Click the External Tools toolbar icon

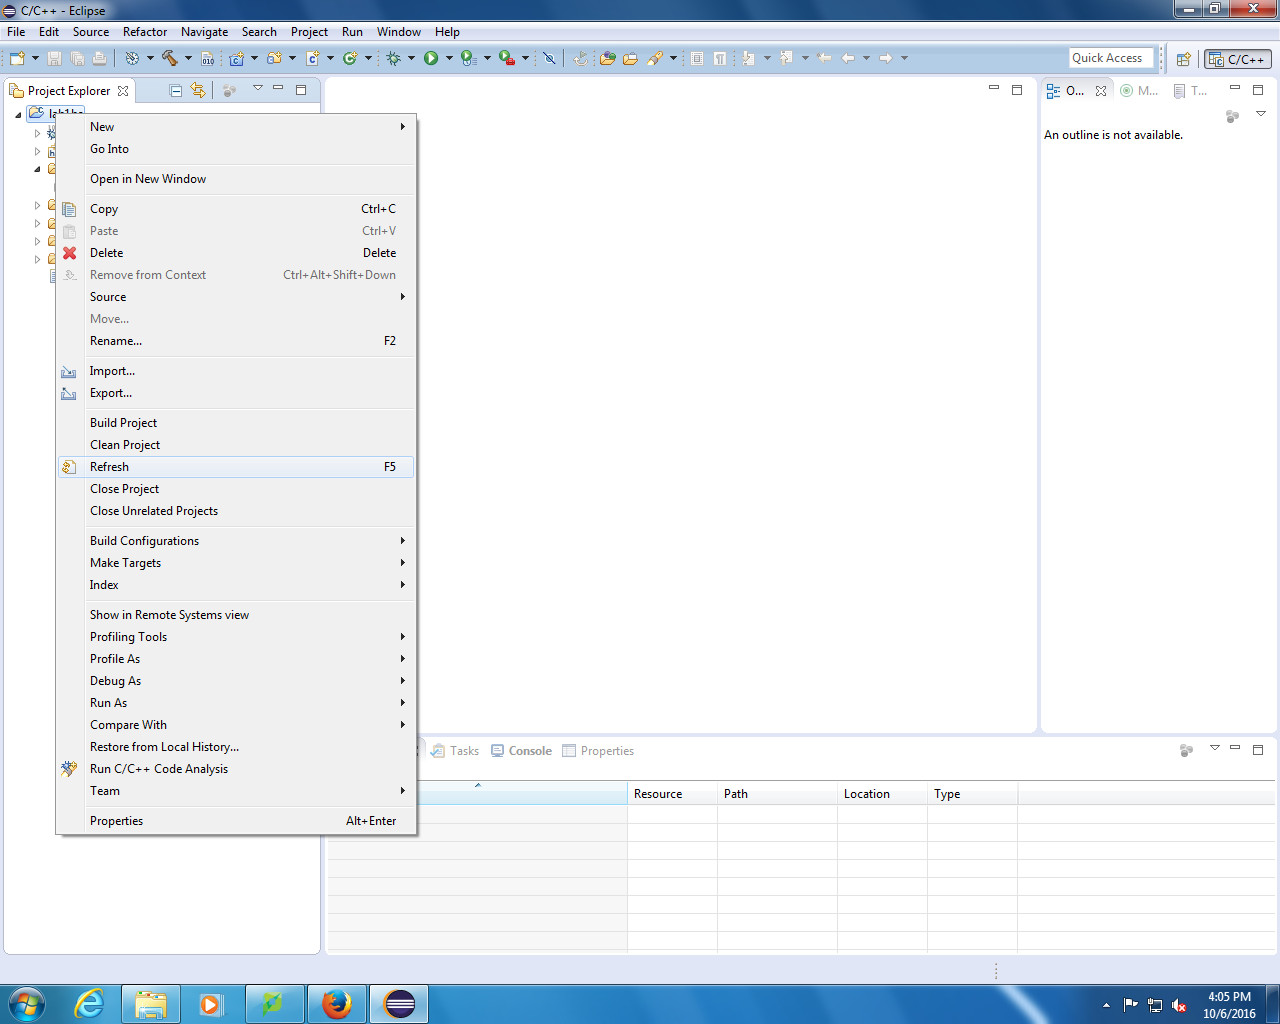pyautogui.click(x=507, y=58)
